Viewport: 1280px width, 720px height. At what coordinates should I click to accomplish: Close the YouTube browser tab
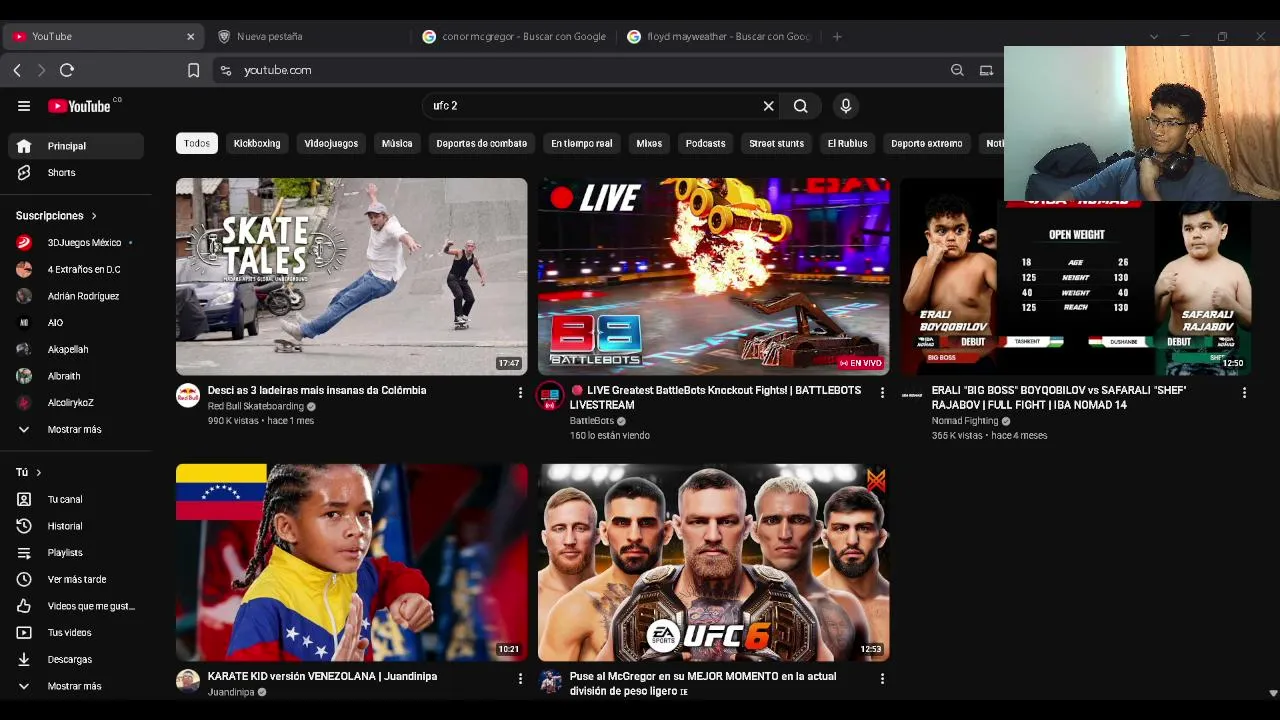coord(191,36)
